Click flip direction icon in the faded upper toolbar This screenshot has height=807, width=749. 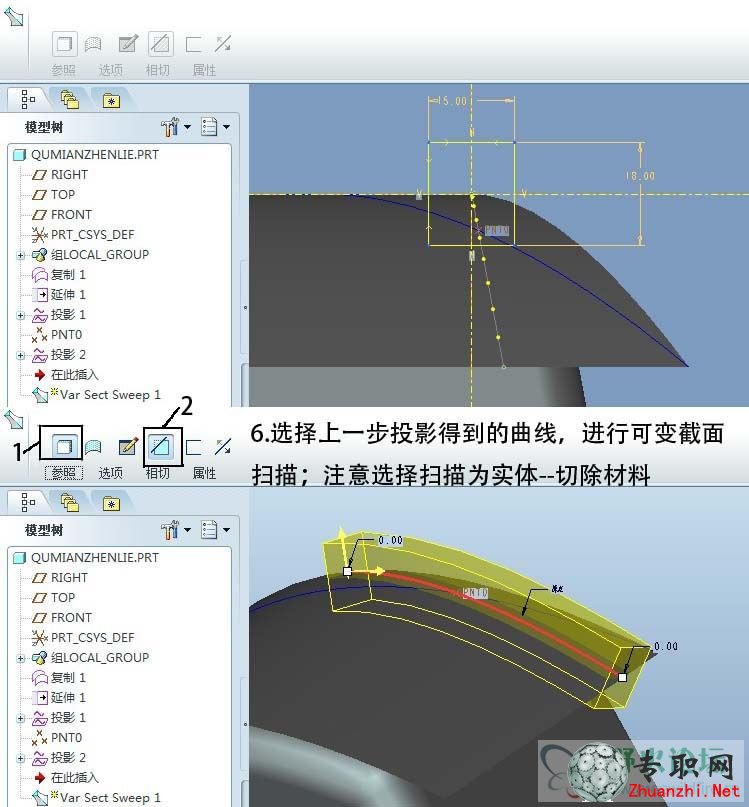point(223,44)
